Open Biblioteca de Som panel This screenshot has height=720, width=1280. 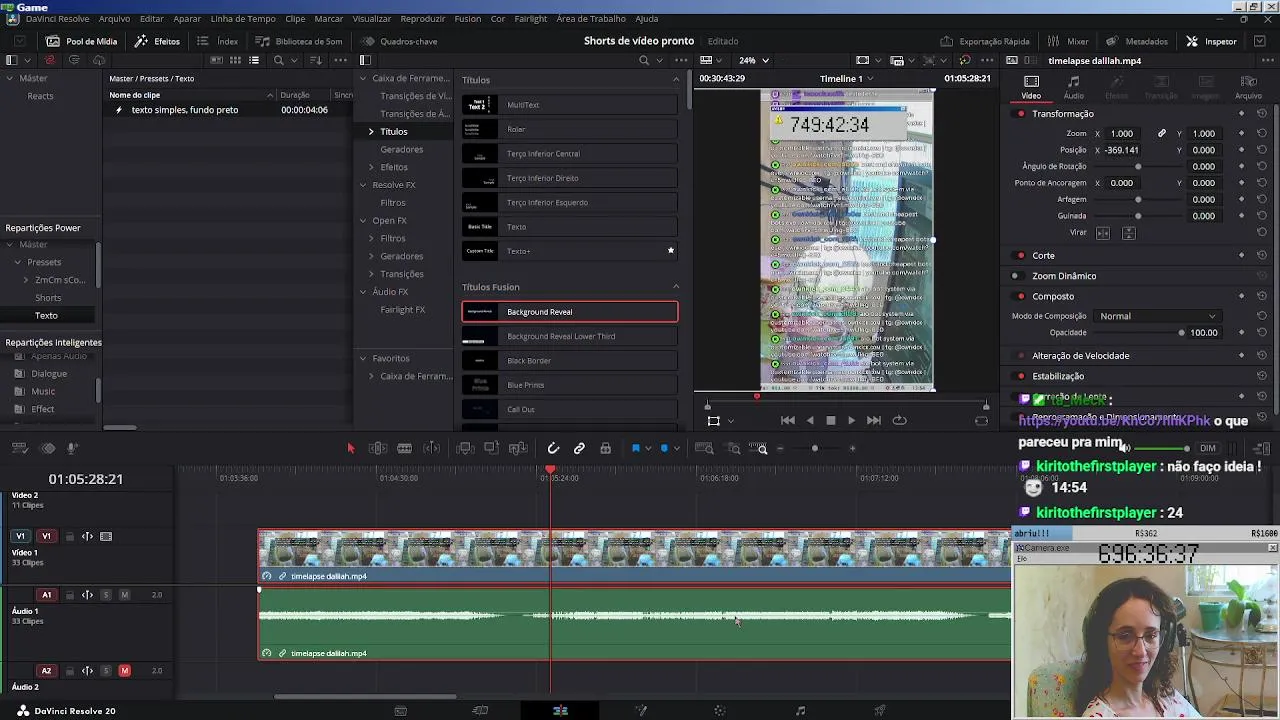tap(299, 41)
